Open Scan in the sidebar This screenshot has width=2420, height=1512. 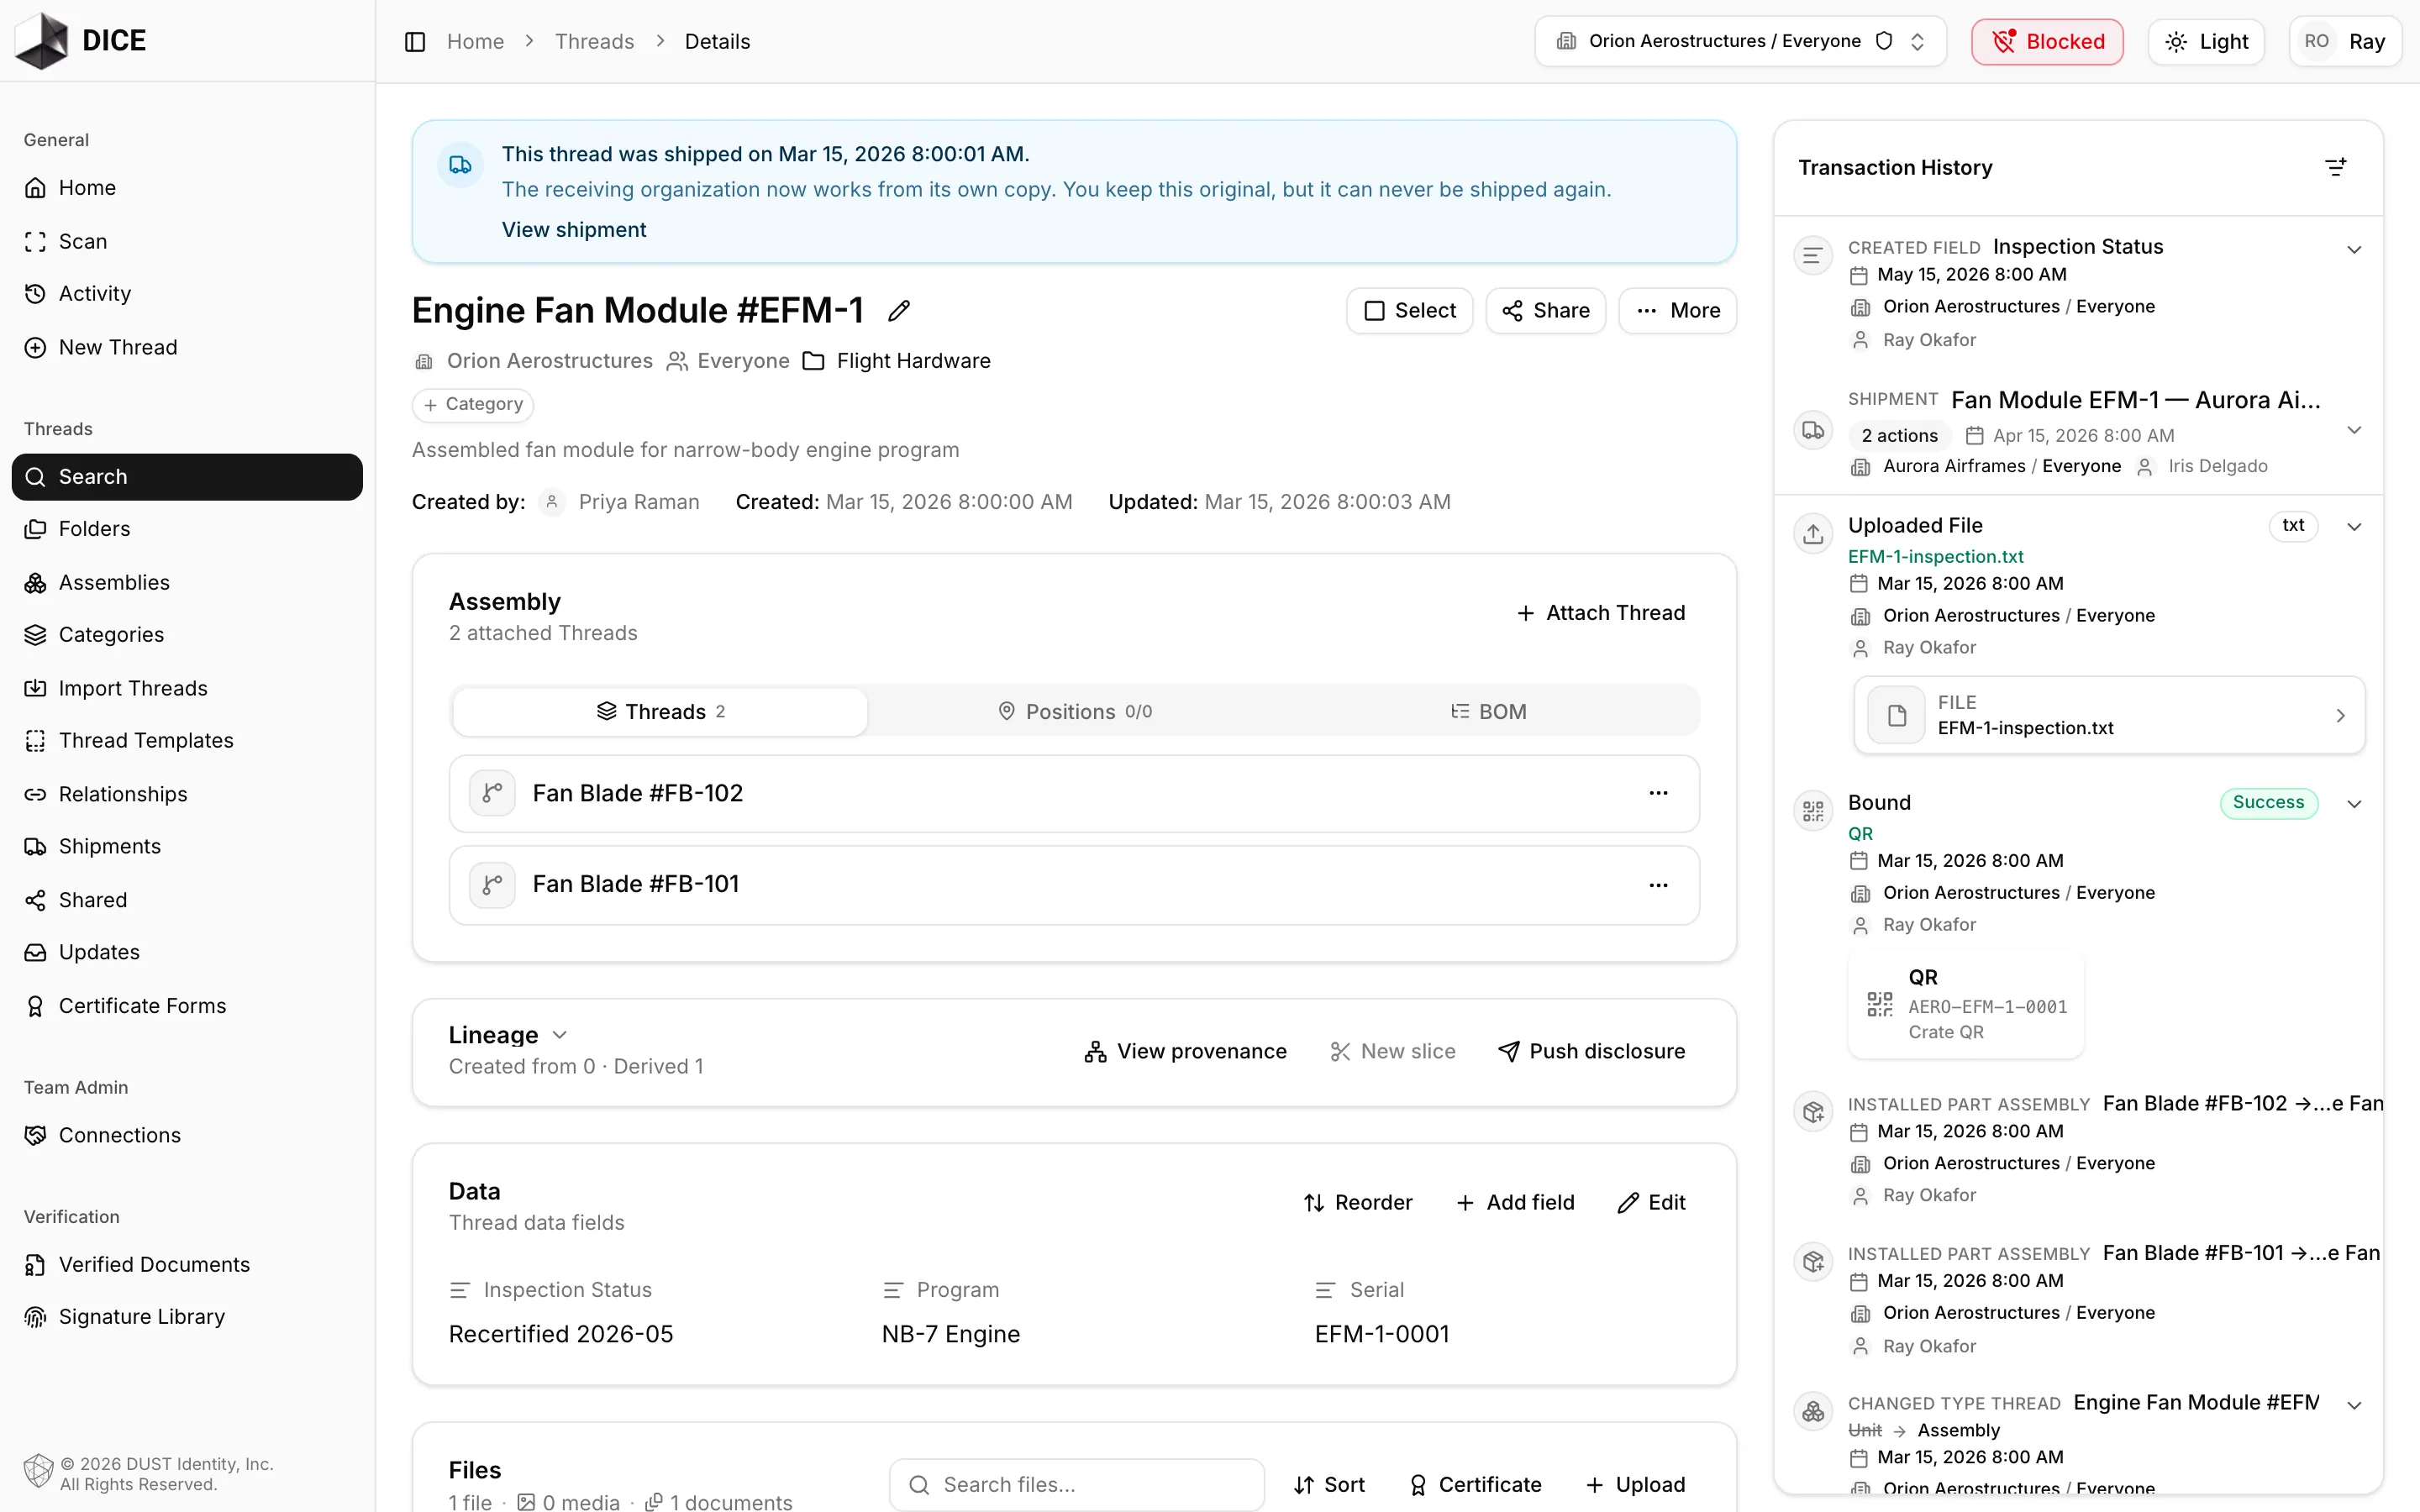[187, 241]
